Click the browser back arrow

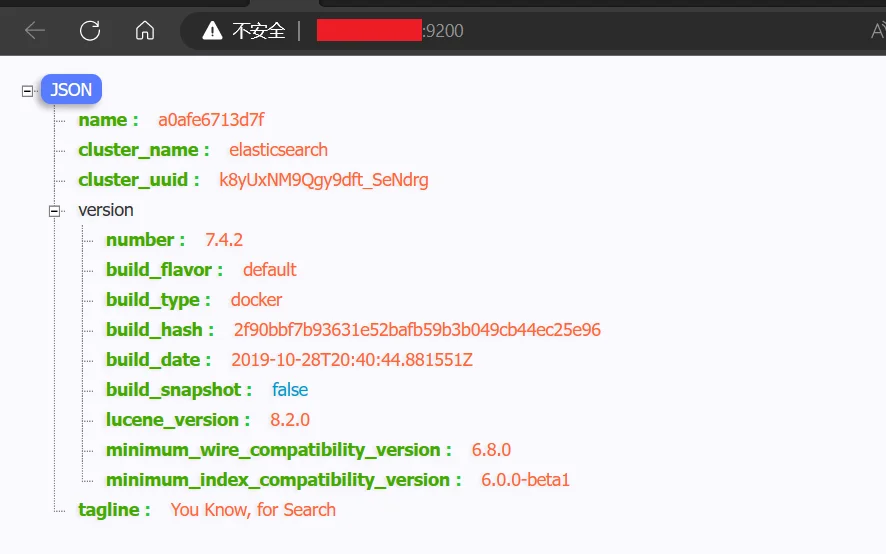[34, 31]
